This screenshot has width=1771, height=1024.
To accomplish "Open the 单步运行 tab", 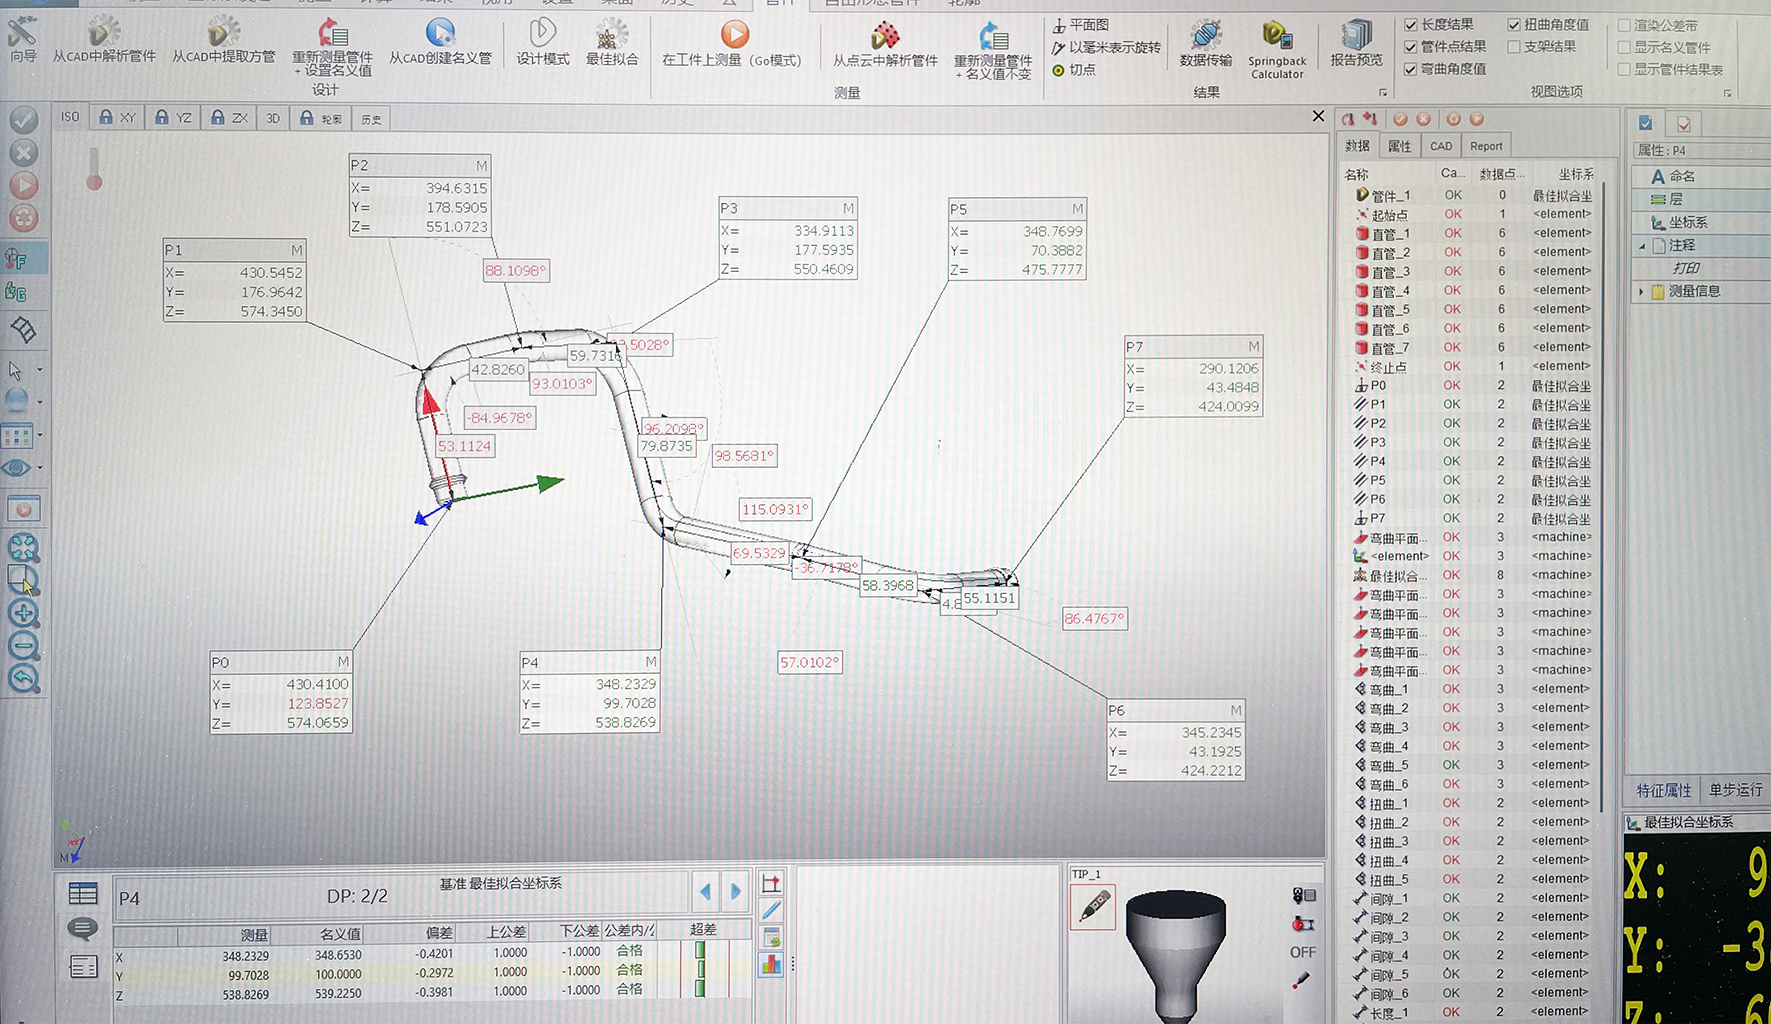I will [1735, 790].
